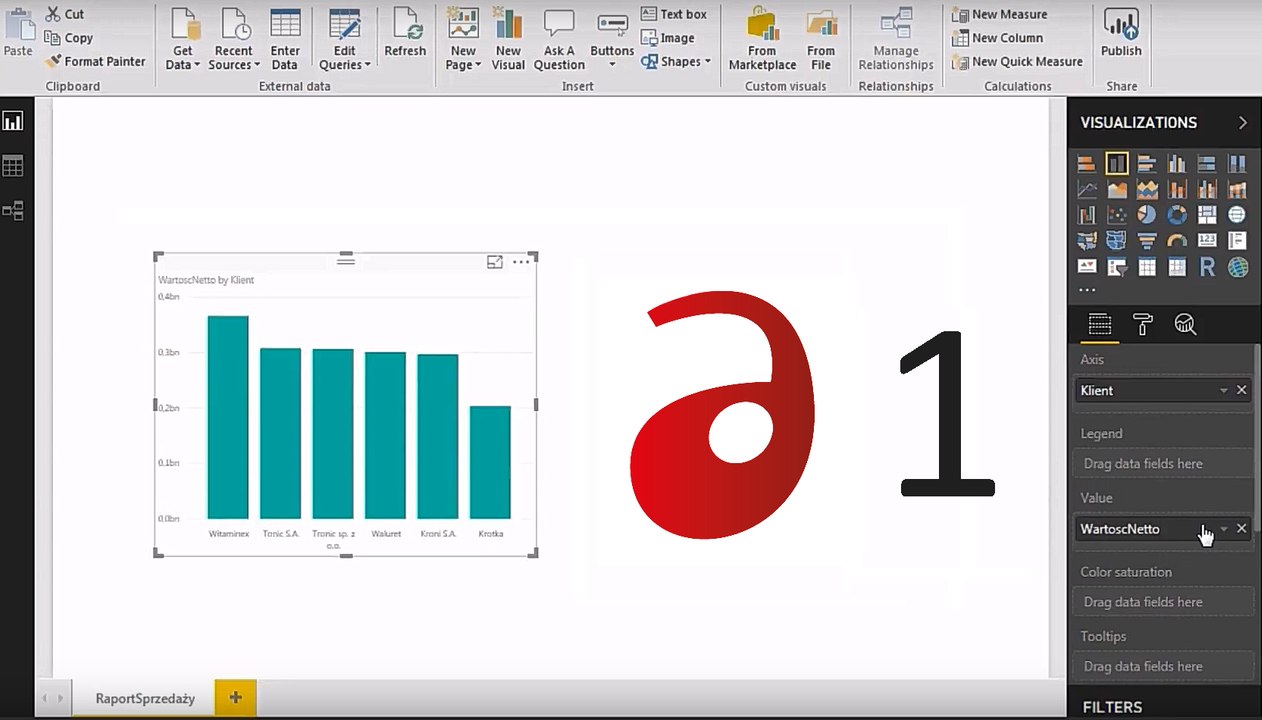This screenshot has width=1262, height=720.
Task: Open the Shapes dropdown
Action: click(676, 61)
